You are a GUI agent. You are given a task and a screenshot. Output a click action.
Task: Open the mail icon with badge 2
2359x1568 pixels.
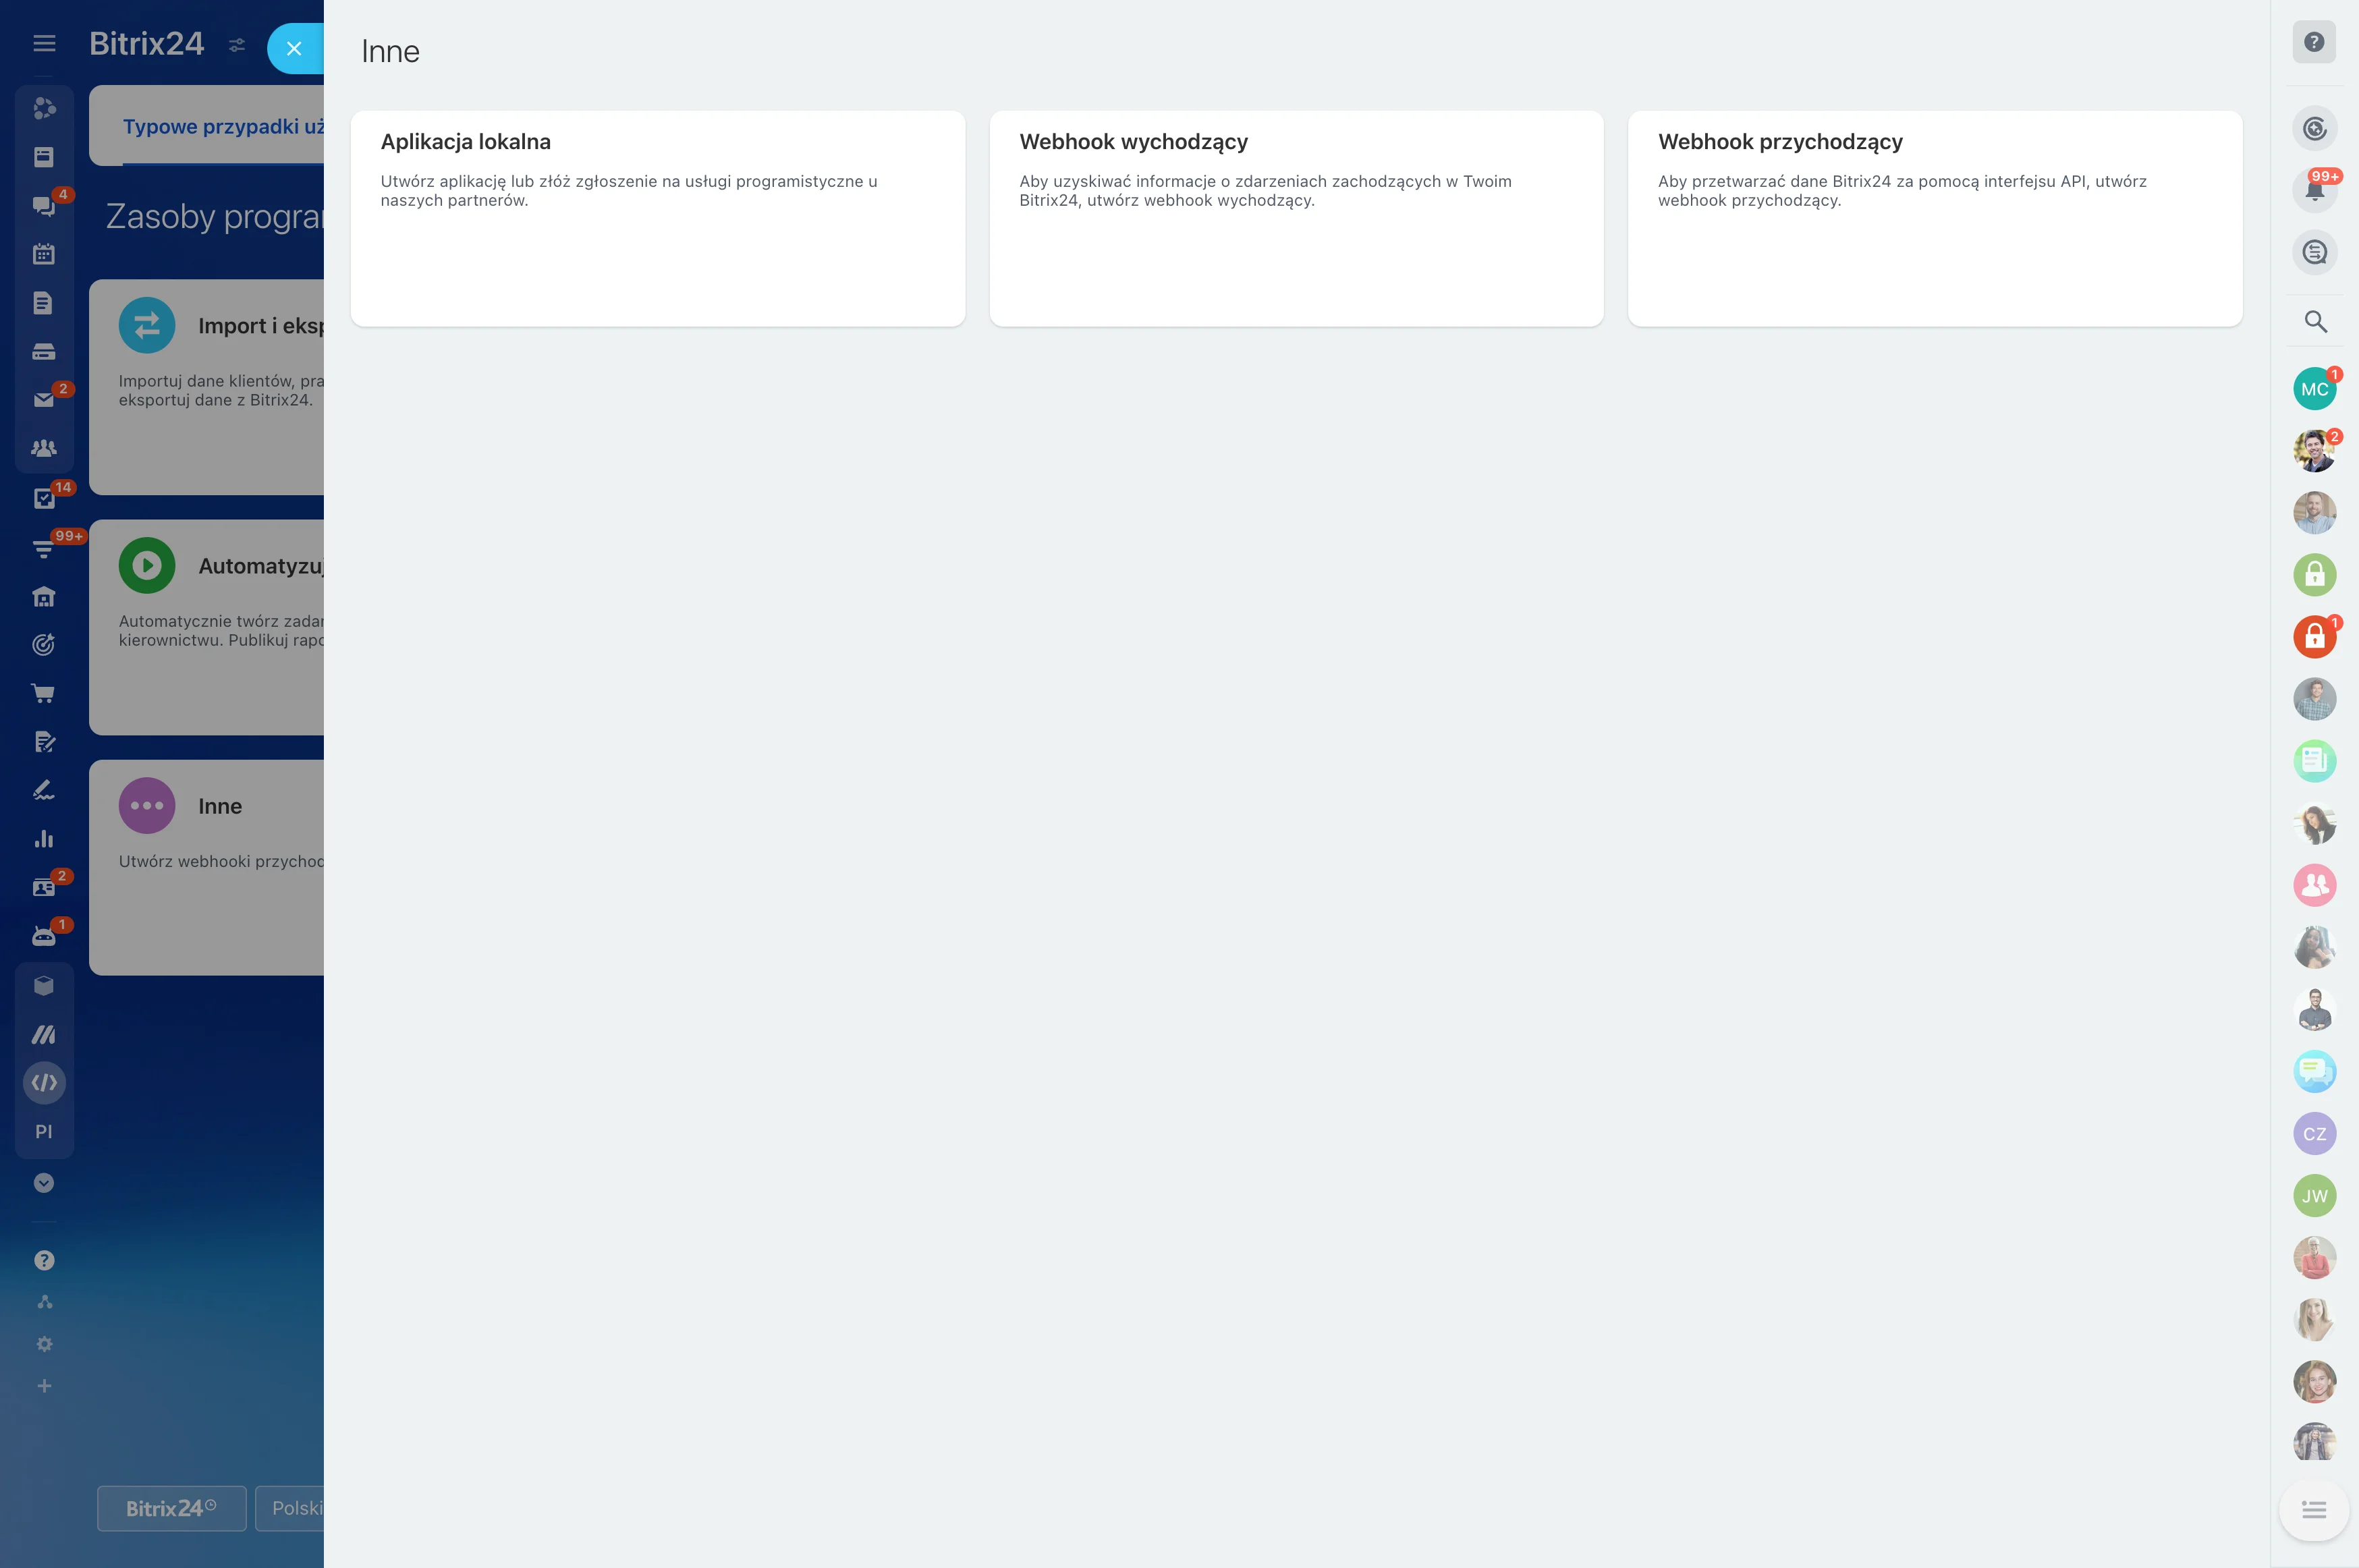(43, 399)
